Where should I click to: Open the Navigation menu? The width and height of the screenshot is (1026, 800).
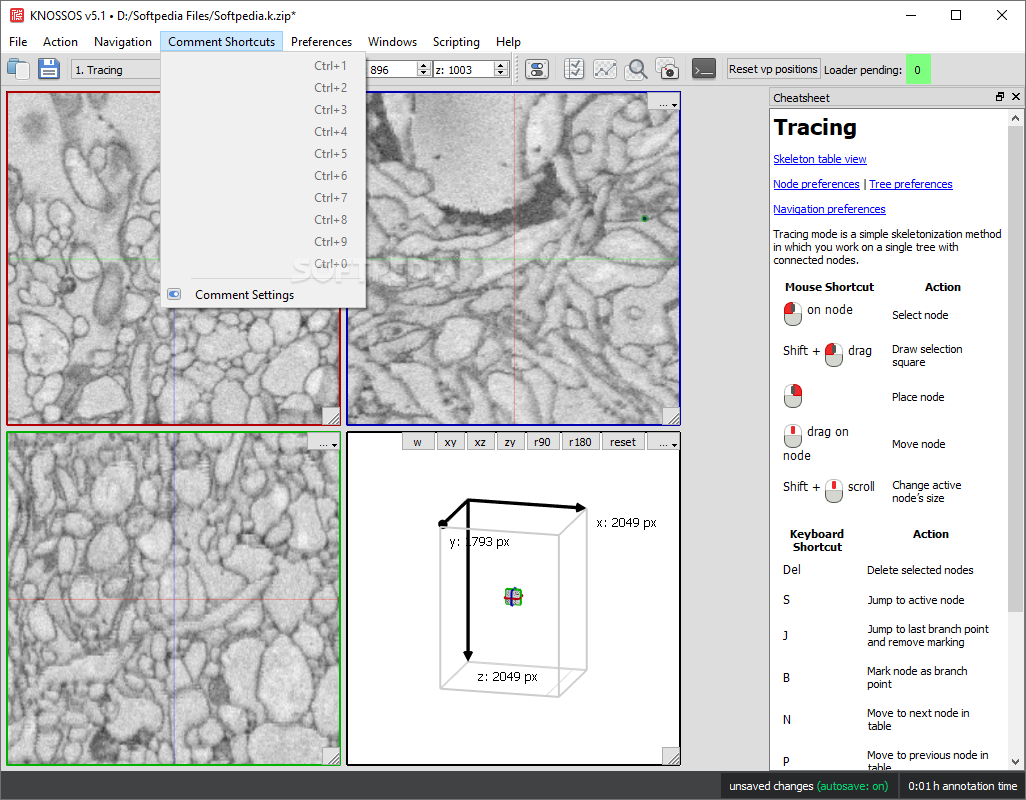click(123, 42)
